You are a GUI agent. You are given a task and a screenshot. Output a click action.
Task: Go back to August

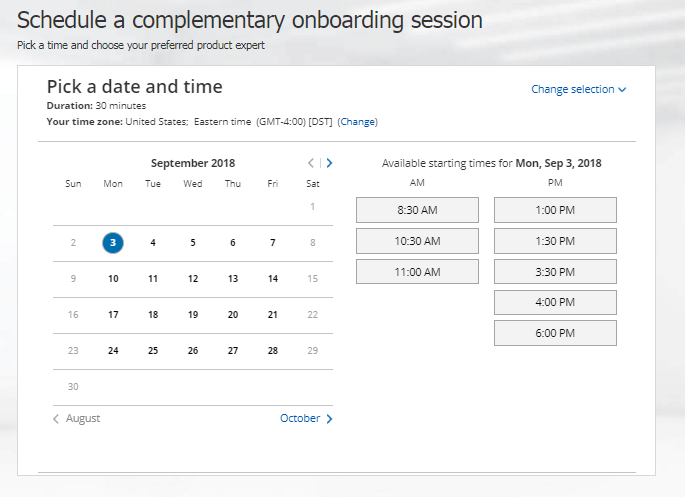[77, 419]
